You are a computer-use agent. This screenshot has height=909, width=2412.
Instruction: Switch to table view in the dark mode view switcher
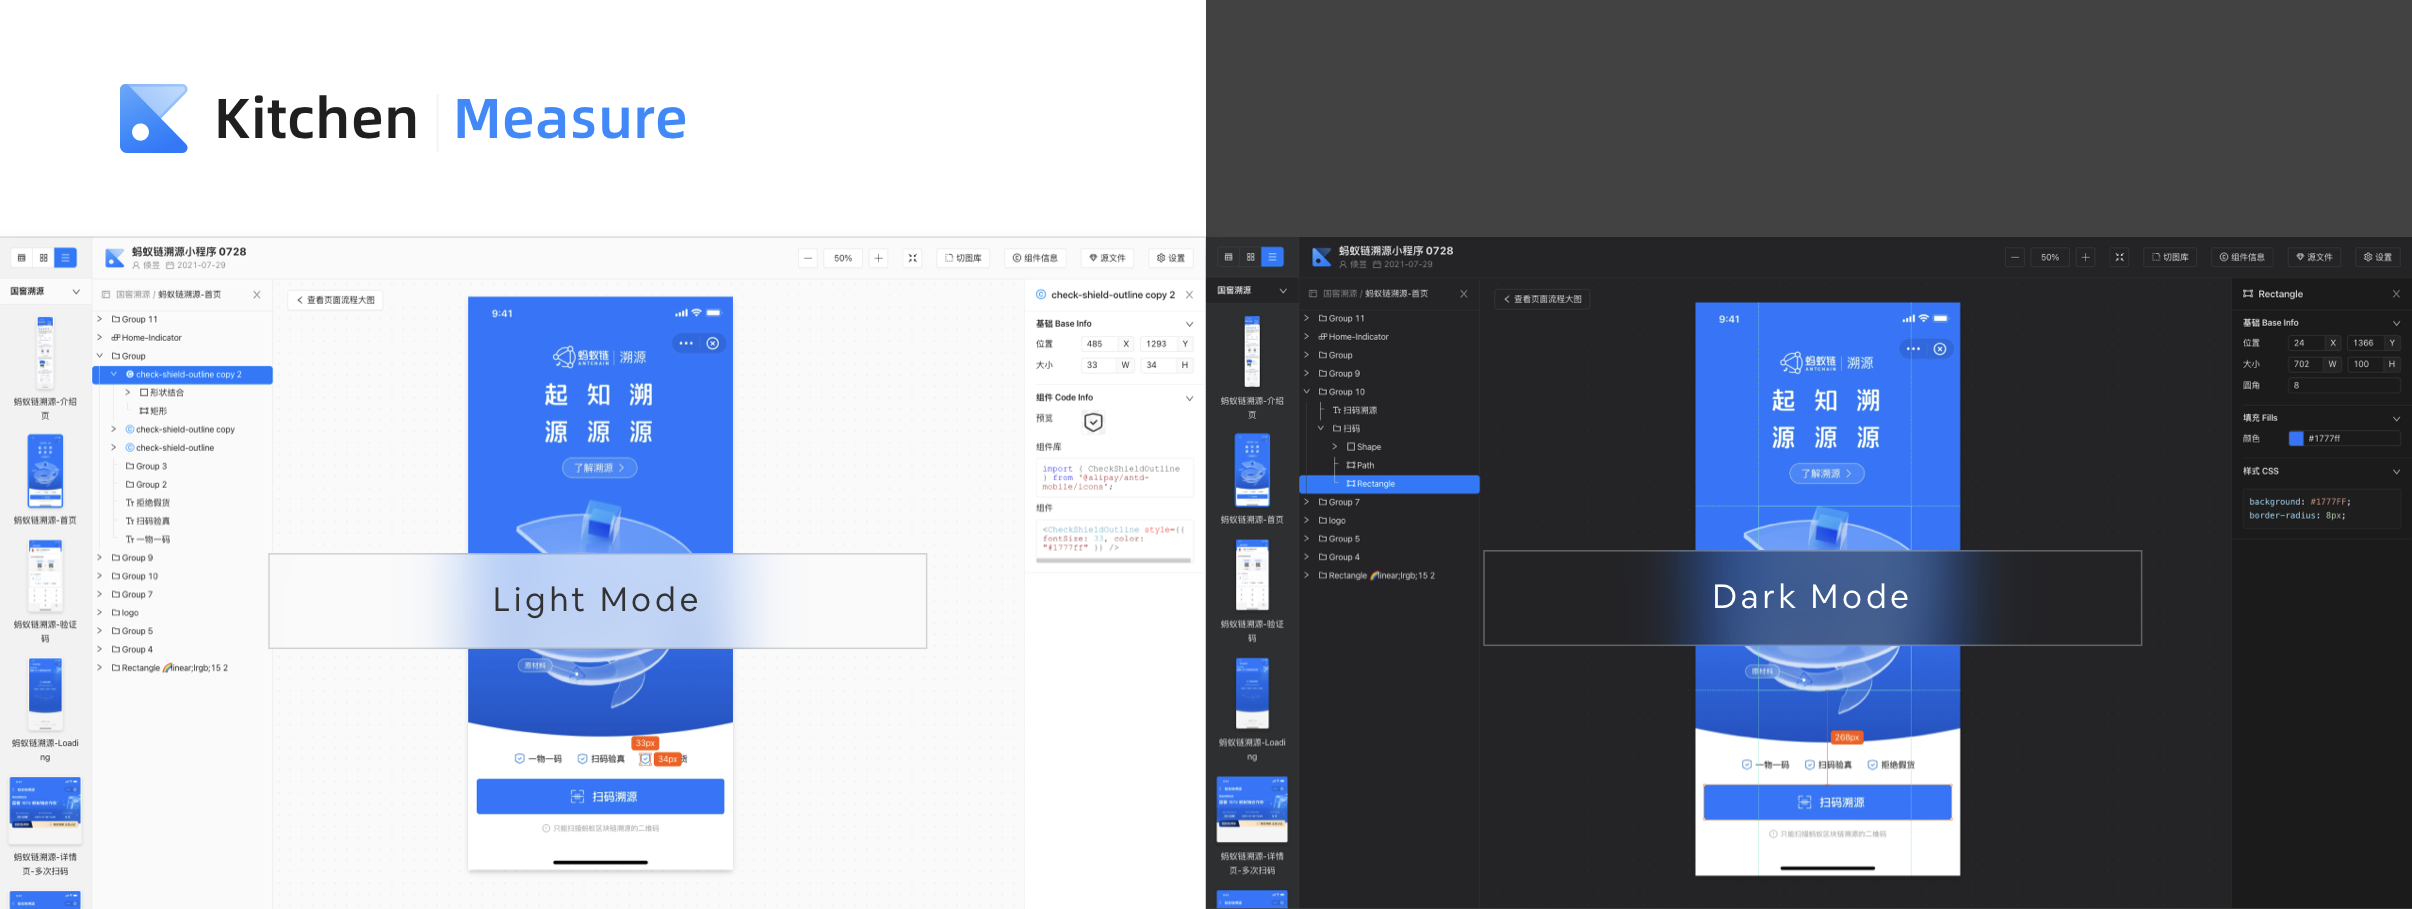[x=1229, y=257]
